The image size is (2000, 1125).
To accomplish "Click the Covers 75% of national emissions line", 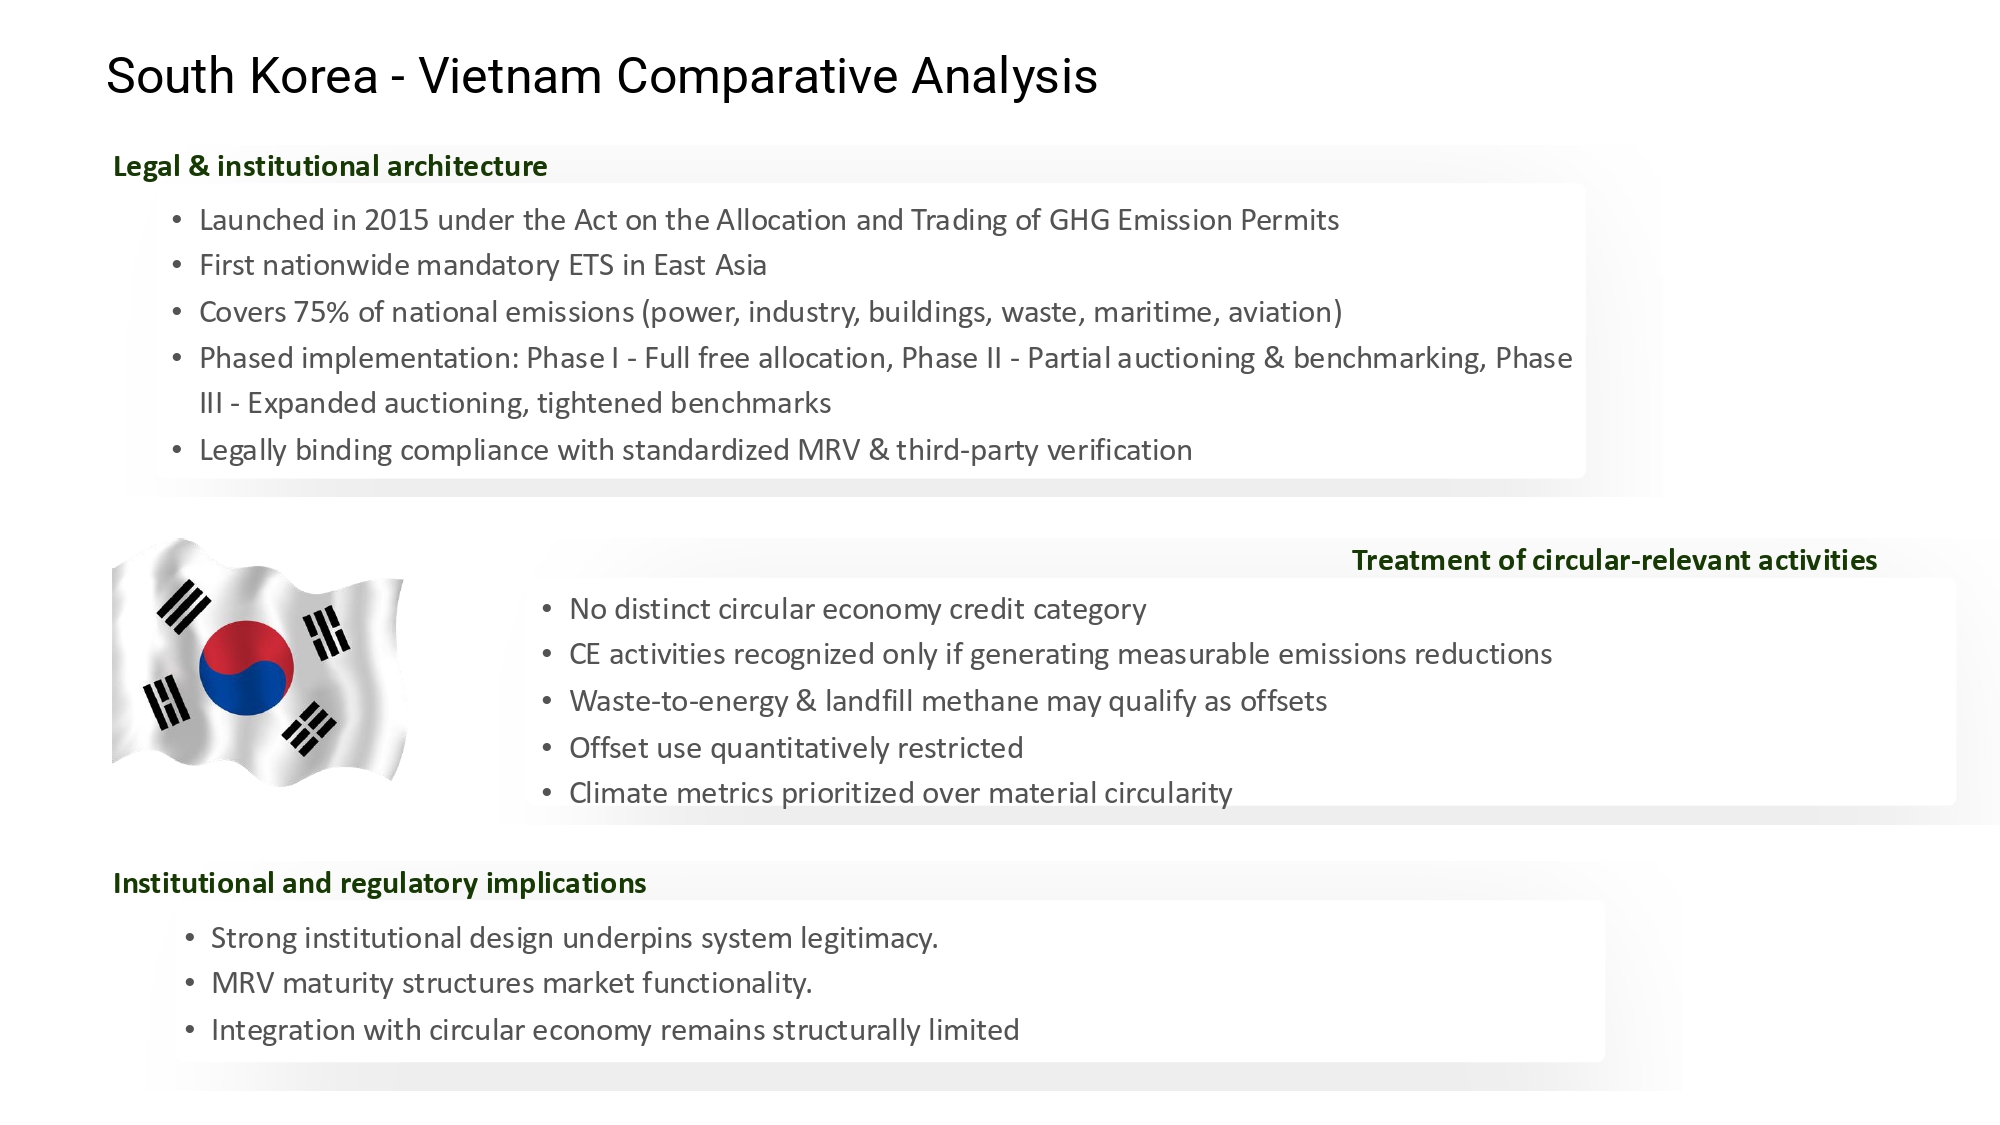I will [x=770, y=312].
